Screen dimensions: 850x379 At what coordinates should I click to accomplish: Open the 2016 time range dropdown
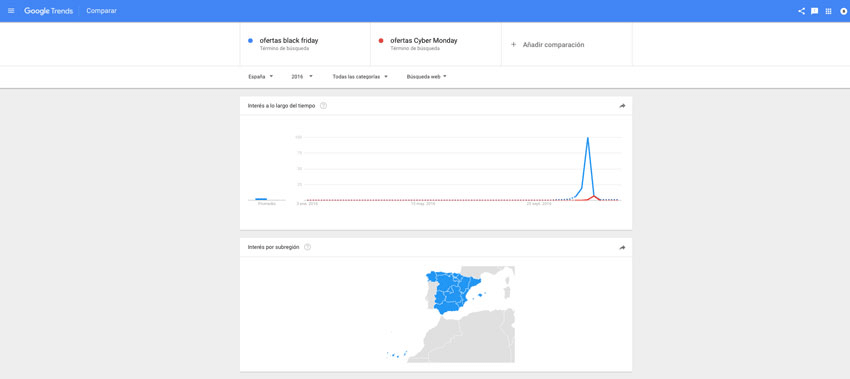pos(302,76)
